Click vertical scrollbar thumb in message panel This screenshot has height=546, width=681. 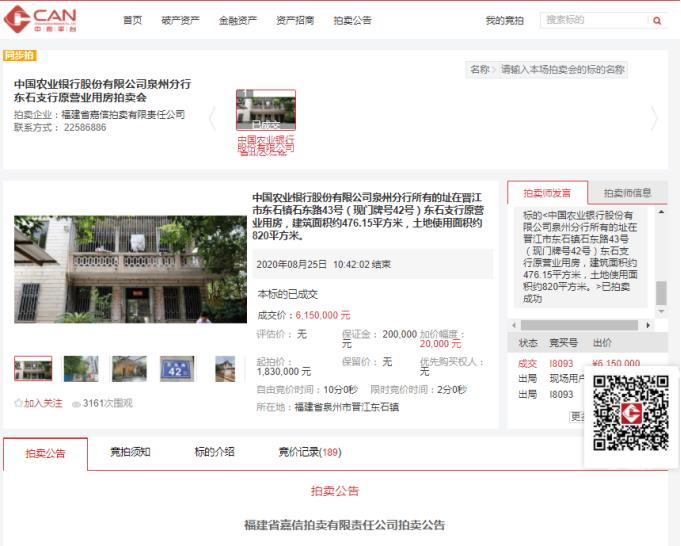pyautogui.click(x=661, y=293)
